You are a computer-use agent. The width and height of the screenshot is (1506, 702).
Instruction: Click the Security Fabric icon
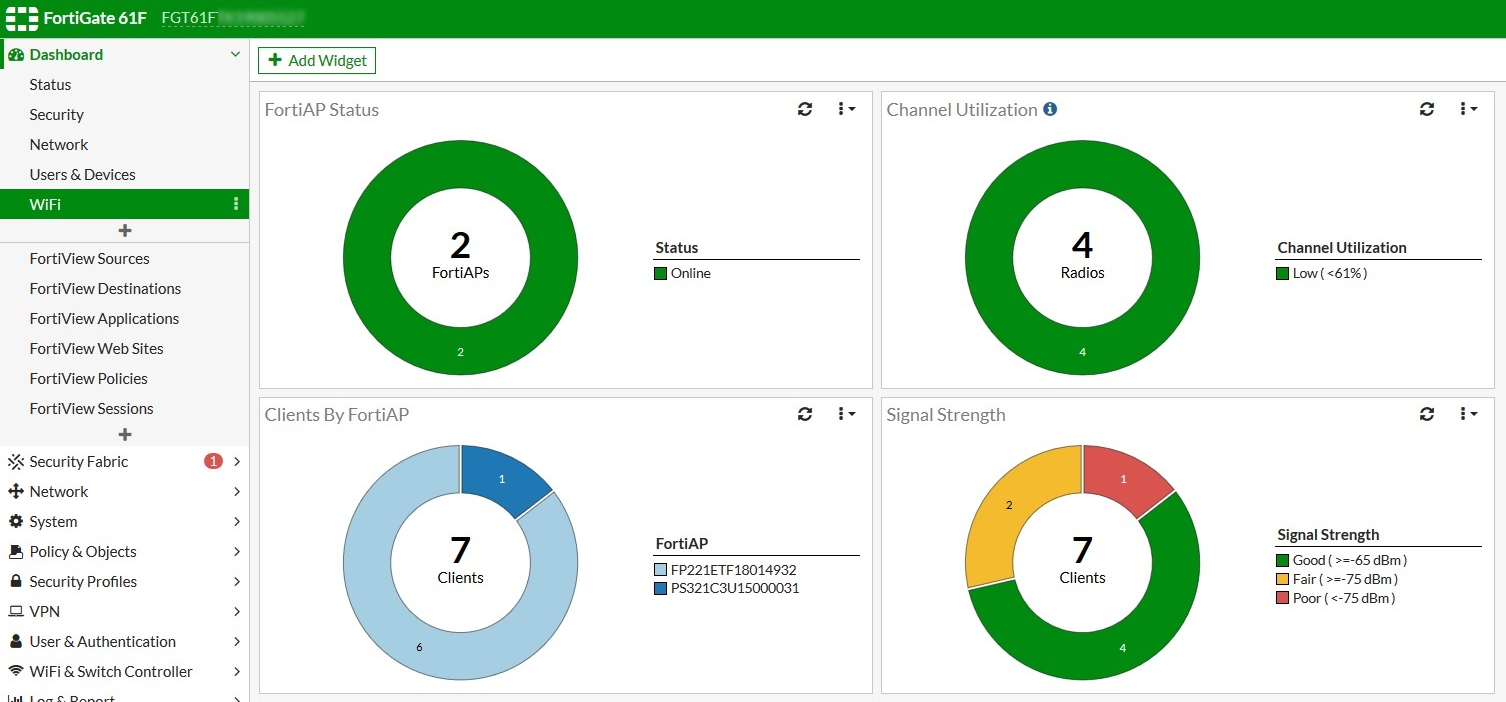coord(16,462)
